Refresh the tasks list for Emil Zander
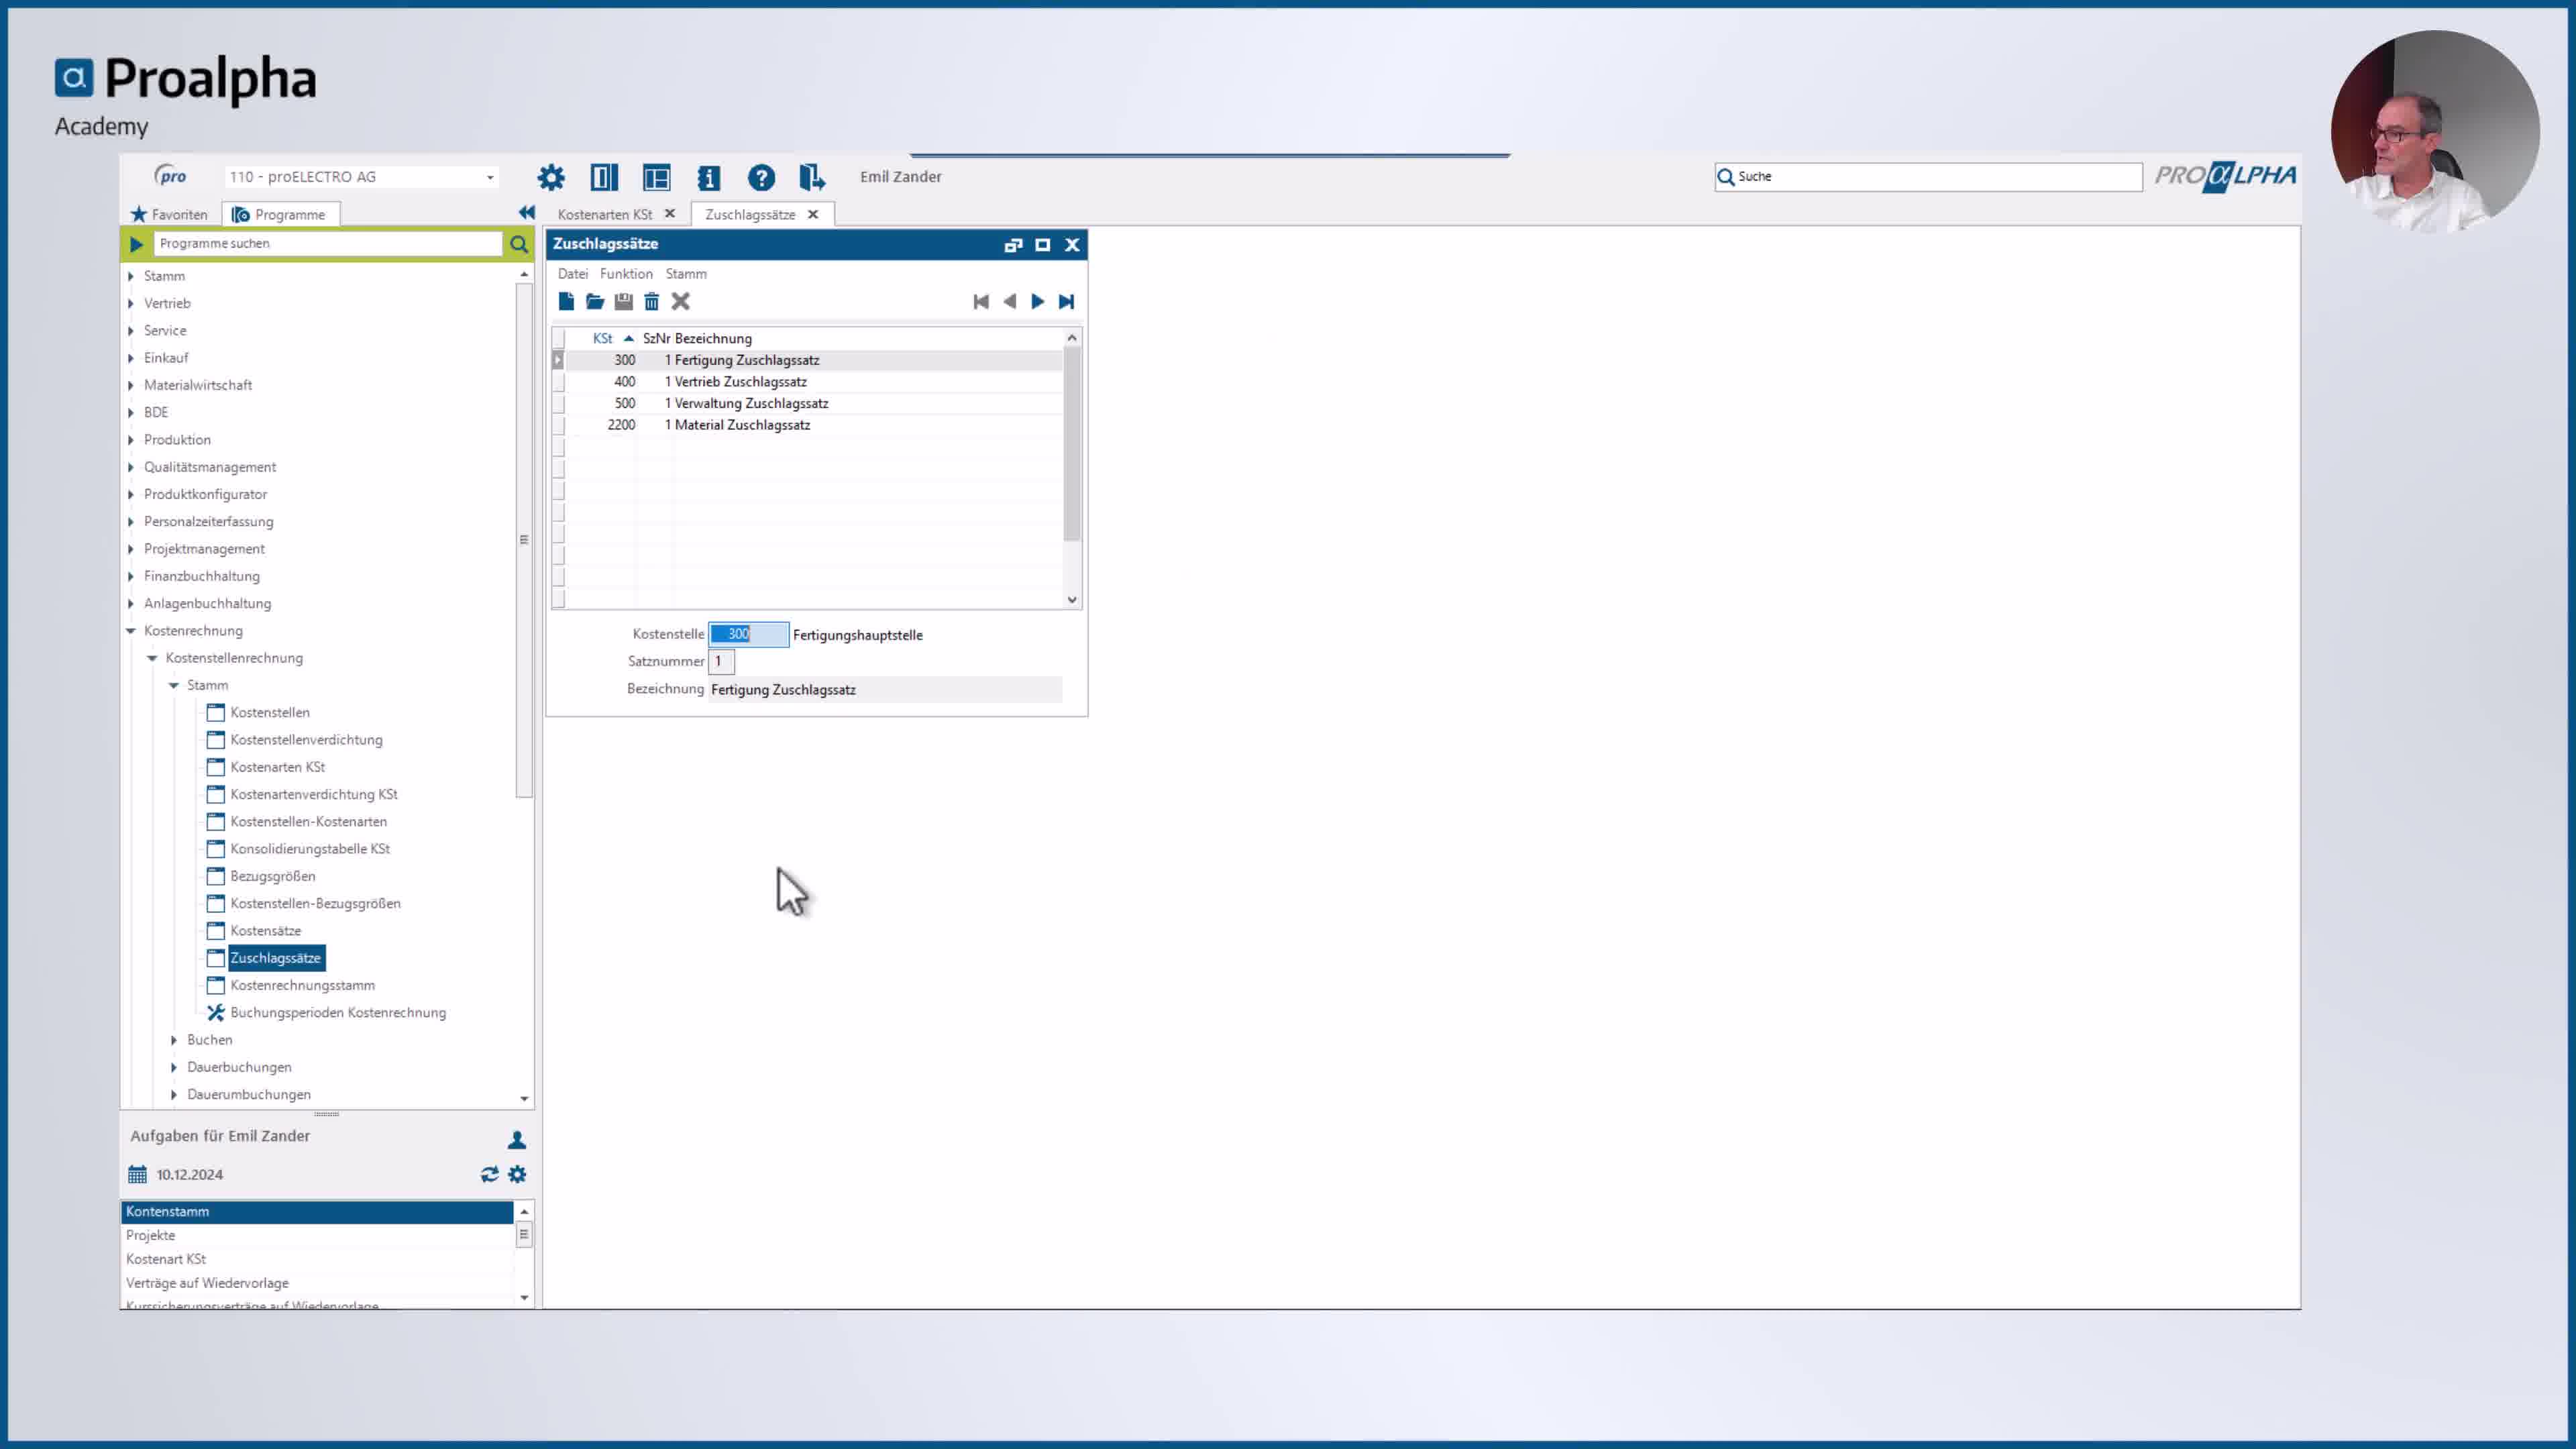The height and width of the screenshot is (1449, 2576). click(x=489, y=1174)
